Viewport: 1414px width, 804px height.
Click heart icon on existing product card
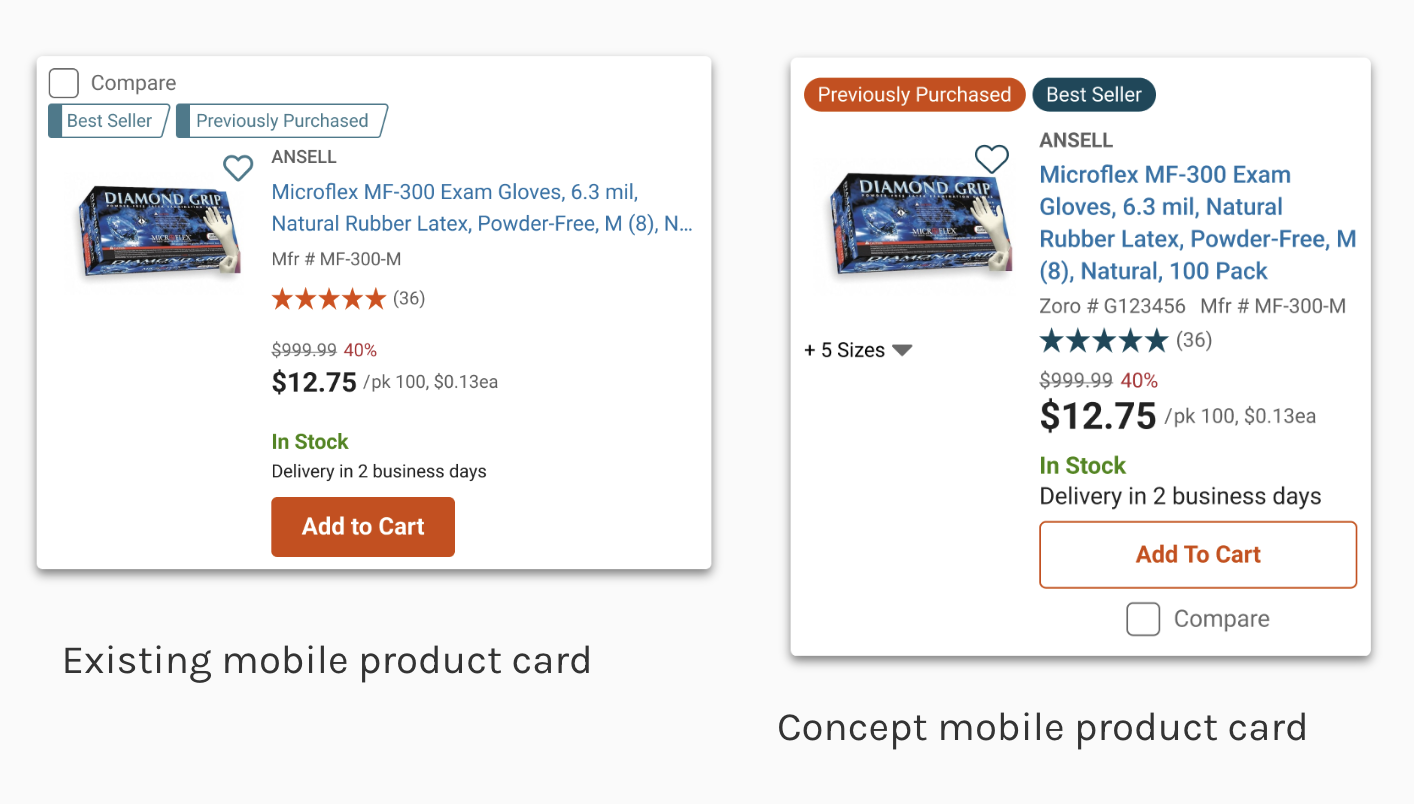(x=238, y=168)
